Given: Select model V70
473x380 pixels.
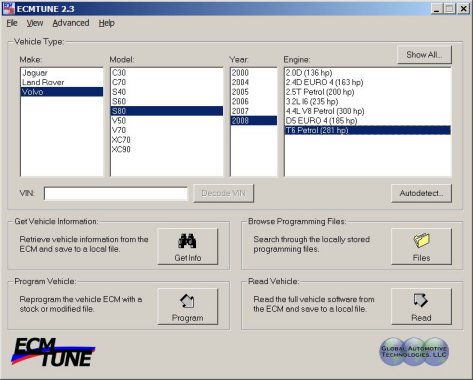Looking at the screenshot, I should (167, 130).
